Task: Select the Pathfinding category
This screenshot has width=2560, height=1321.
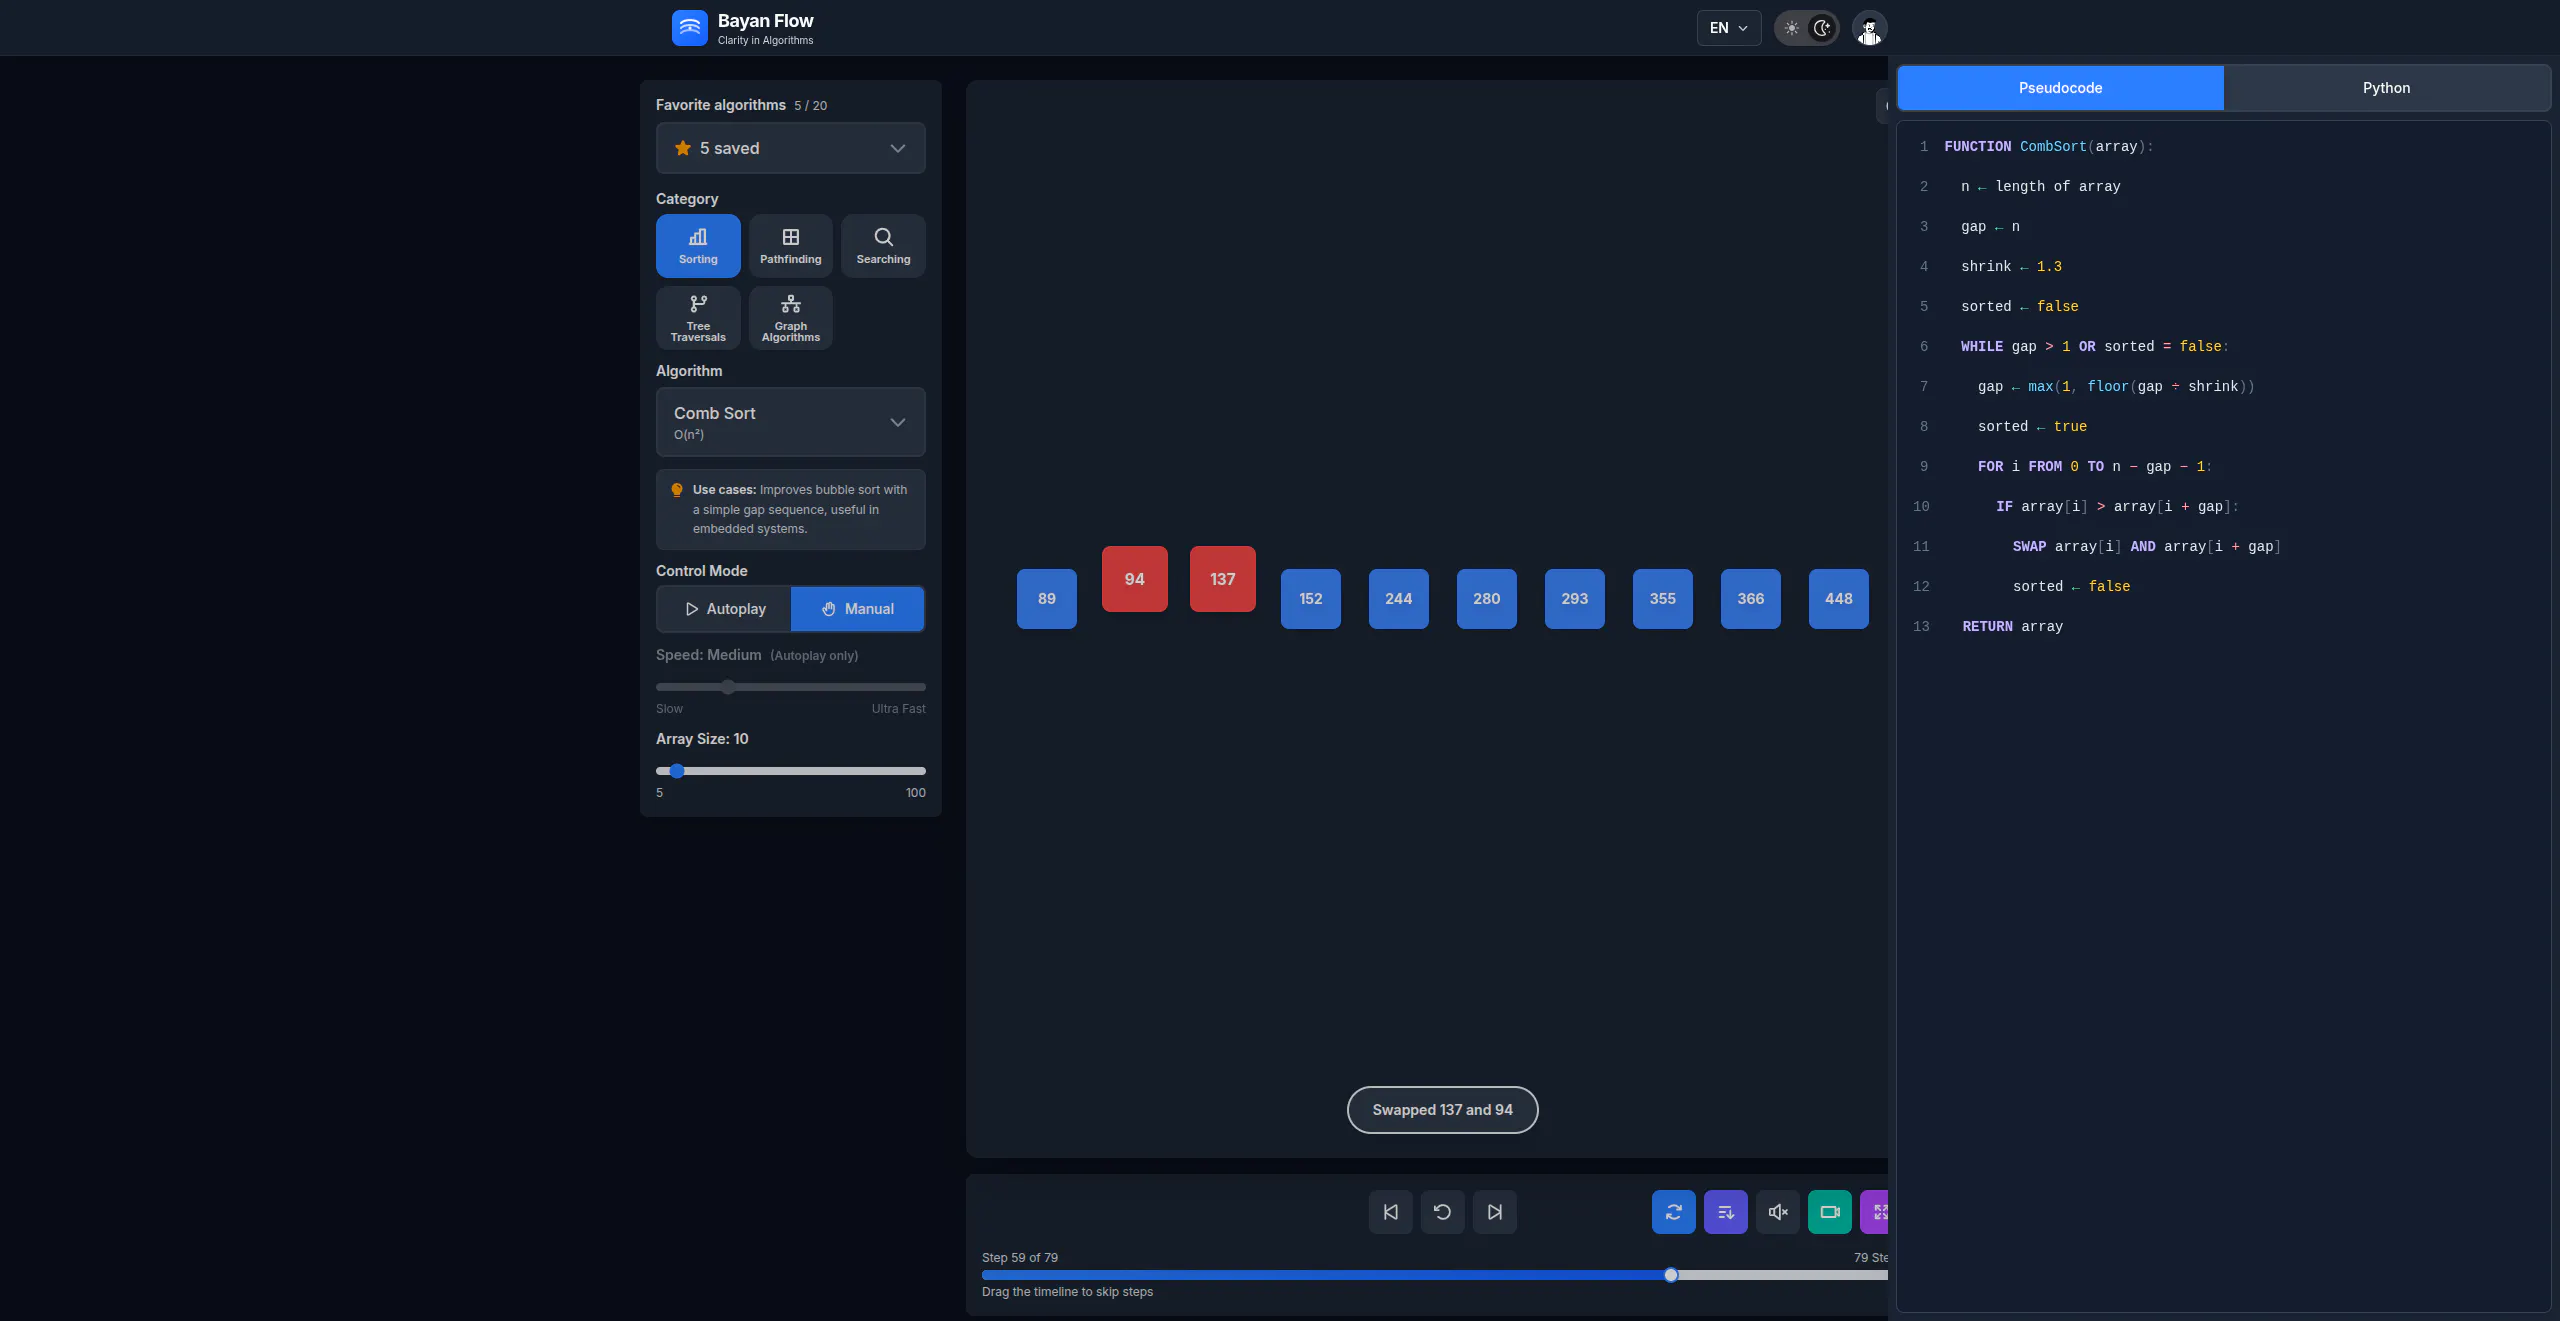Action: 790,245
